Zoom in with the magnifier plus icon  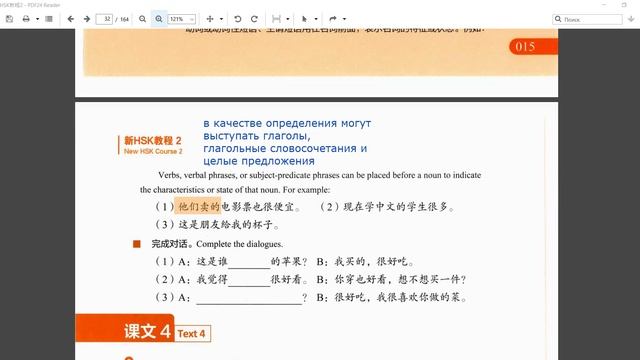coord(159,19)
